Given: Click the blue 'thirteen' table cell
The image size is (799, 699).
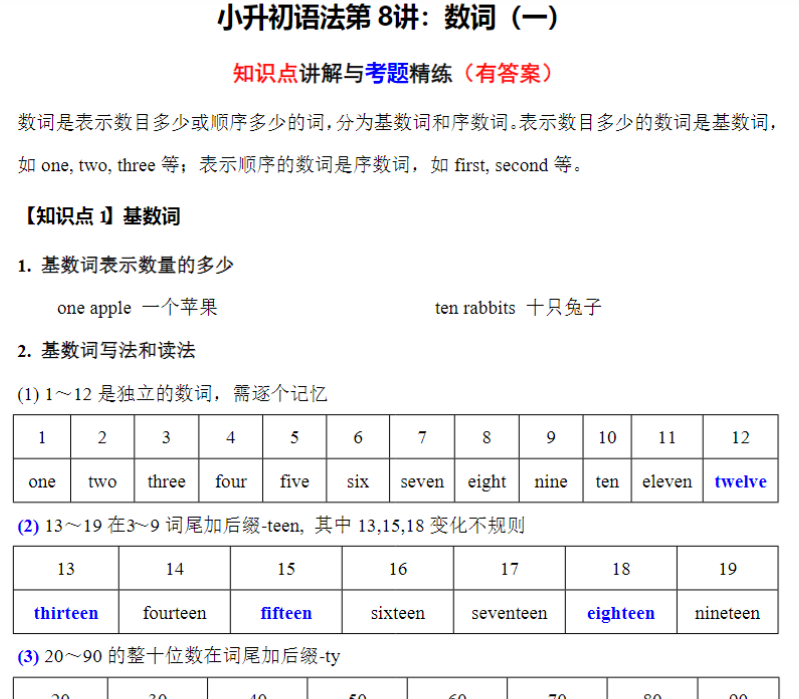Looking at the screenshot, I should 66,613.
